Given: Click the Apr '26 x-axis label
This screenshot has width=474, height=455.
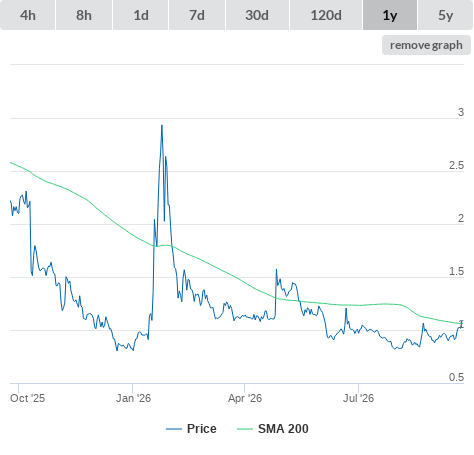Looking at the screenshot, I should coord(245,398).
